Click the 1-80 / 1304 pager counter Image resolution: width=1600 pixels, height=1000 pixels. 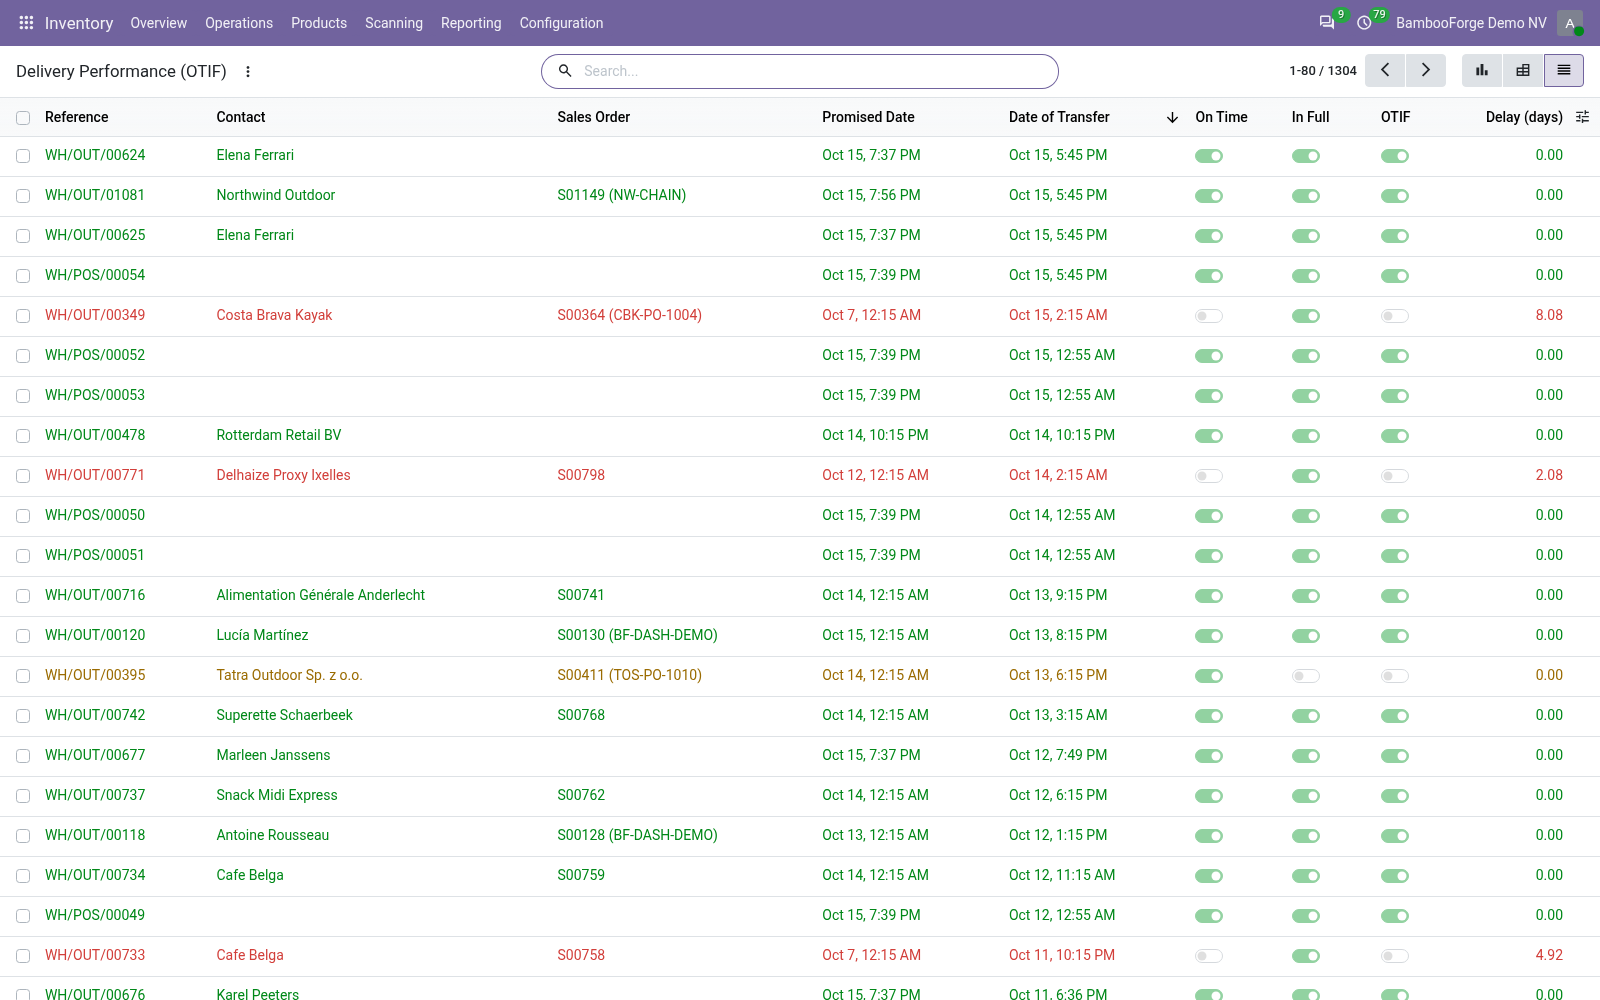pyautogui.click(x=1322, y=71)
